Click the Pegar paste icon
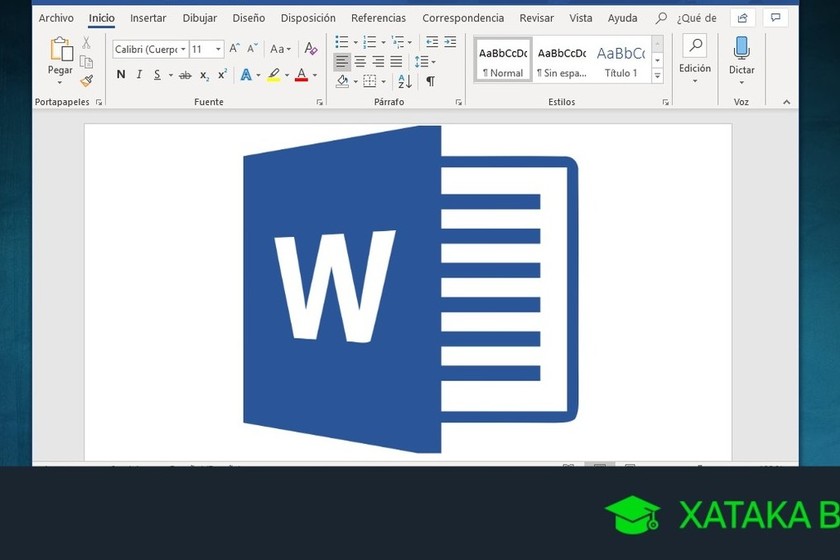Image resolution: width=840 pixels, height=560 pixels. (x=61, y=49)
